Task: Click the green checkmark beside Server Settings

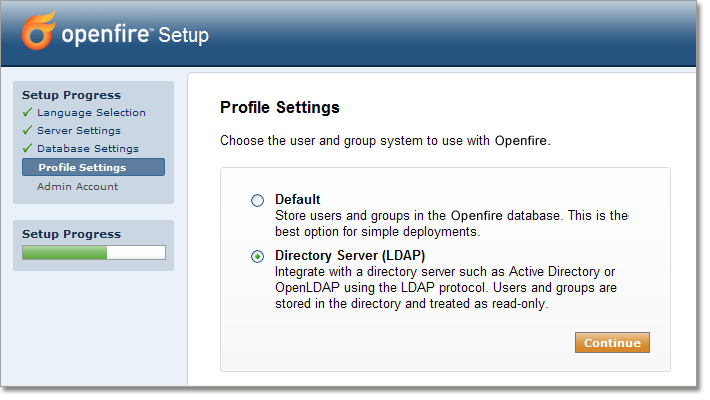Action: pyautogui.click(x=27, y=131)
